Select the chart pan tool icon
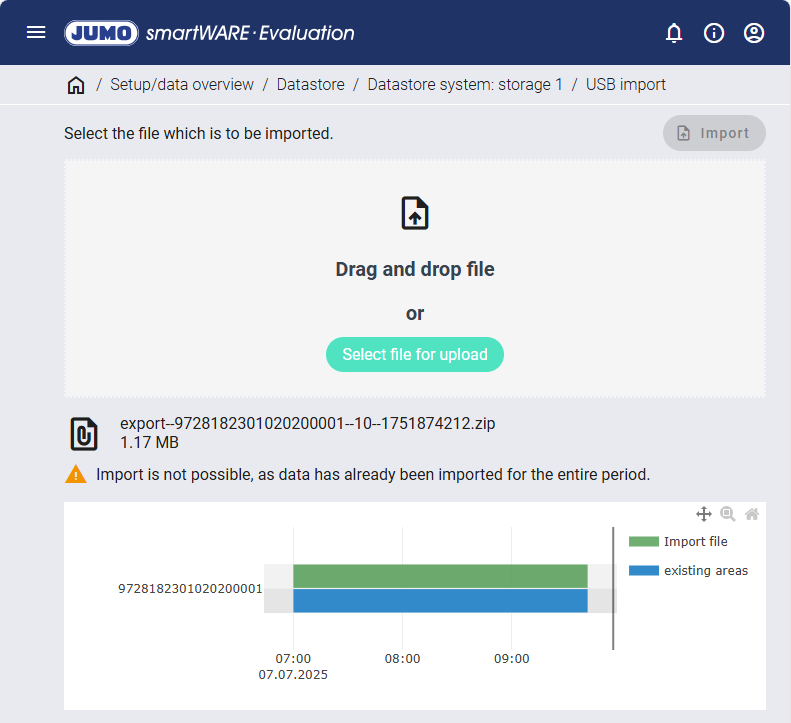791x723 pixels. tap(703, 514)
